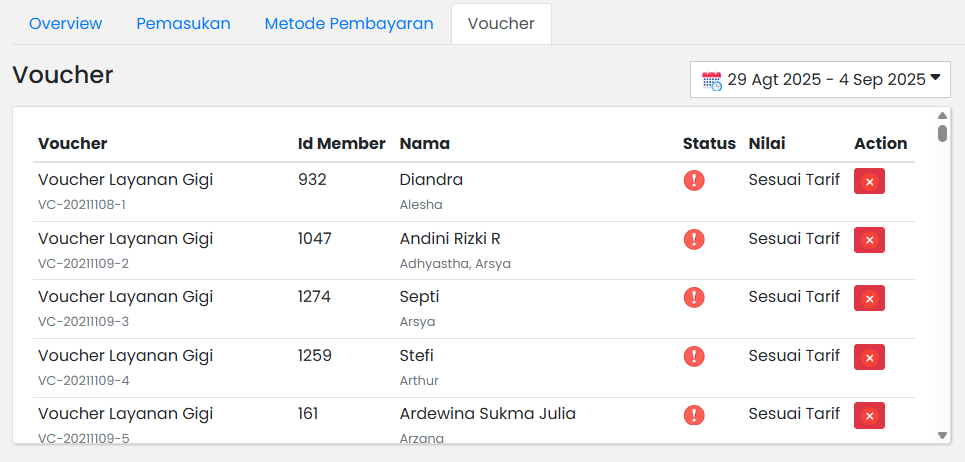Viewport: 965px width, 462px height.
Task: Click Andini Rizki R's status alert icon
Action: point(694,240)
